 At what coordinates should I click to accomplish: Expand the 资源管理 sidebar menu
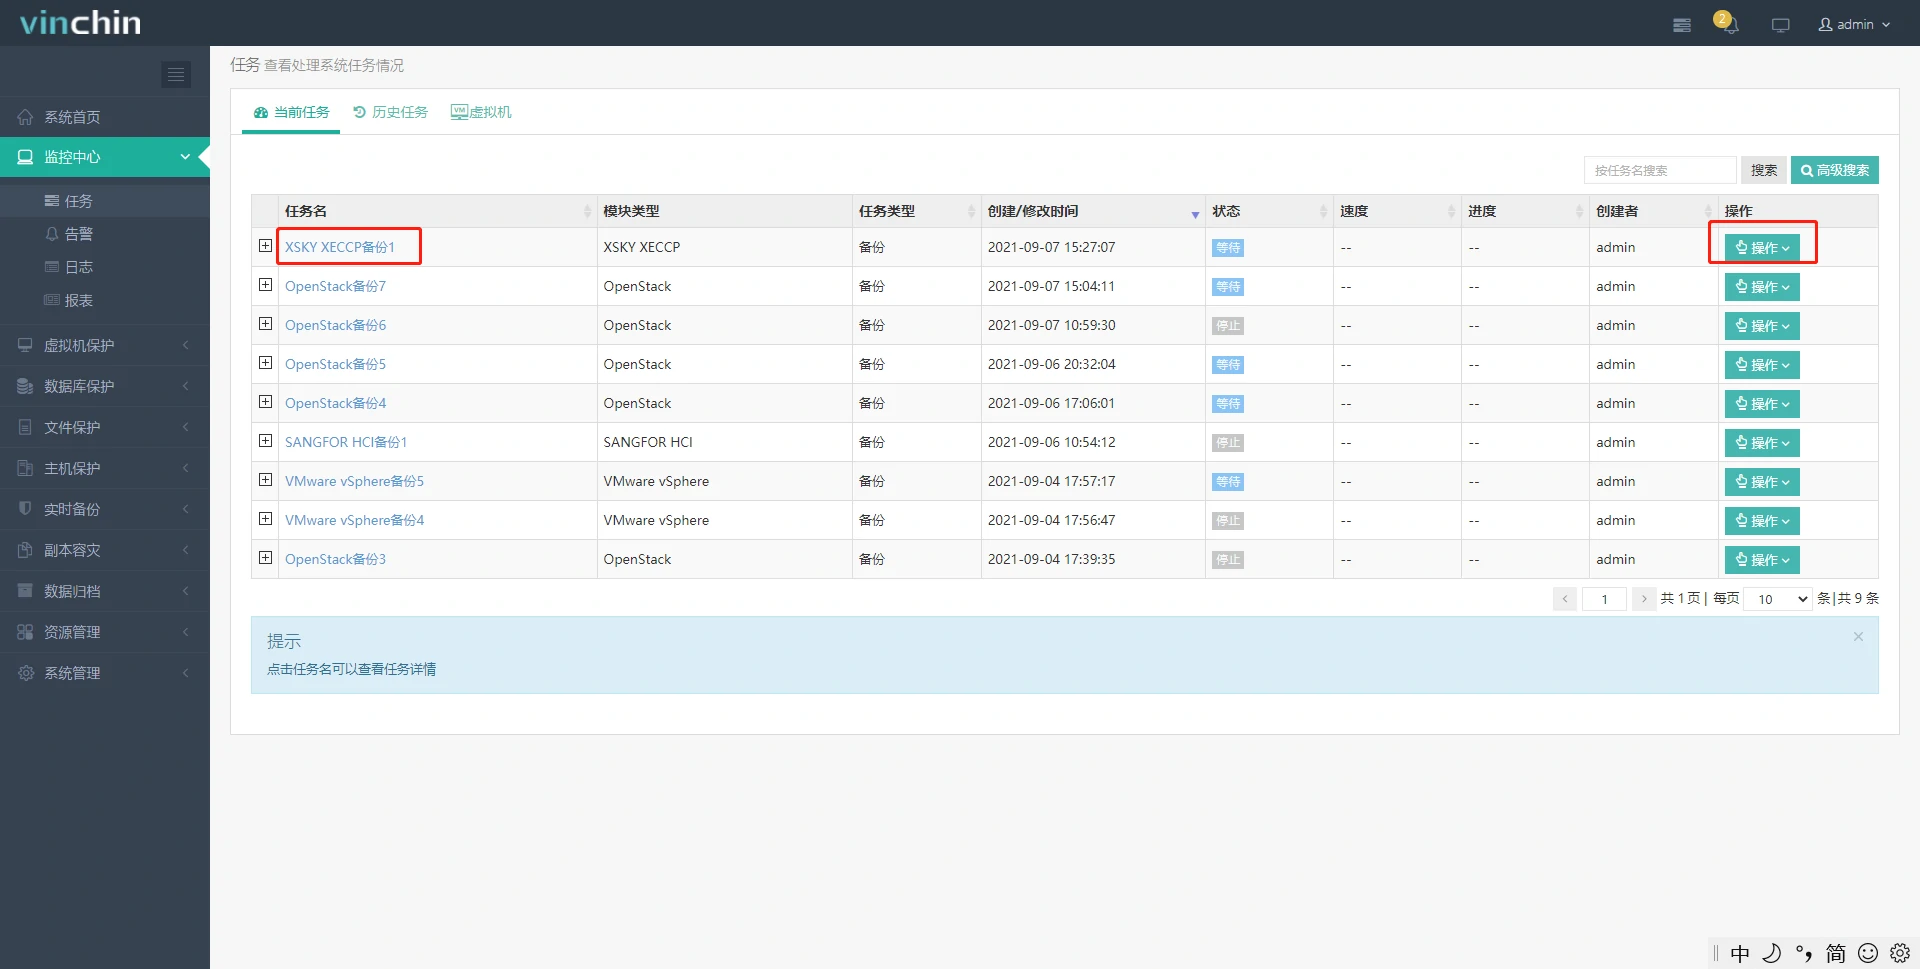point(105,632)
